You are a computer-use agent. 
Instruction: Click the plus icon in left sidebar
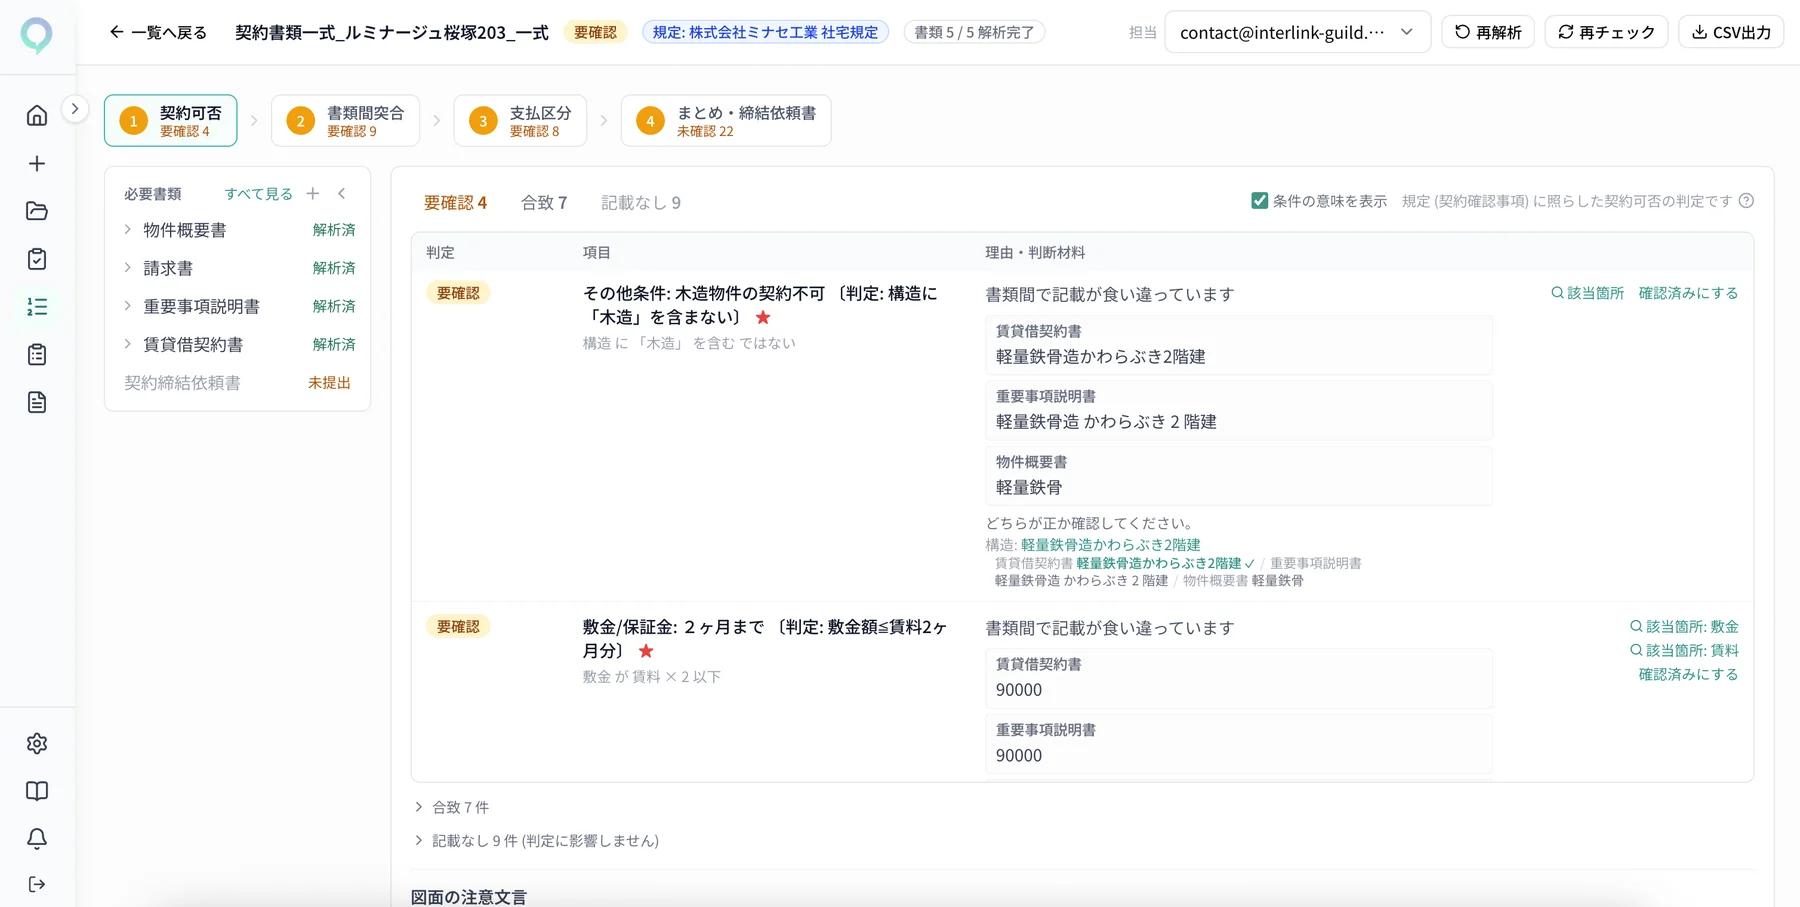point(37,163)
